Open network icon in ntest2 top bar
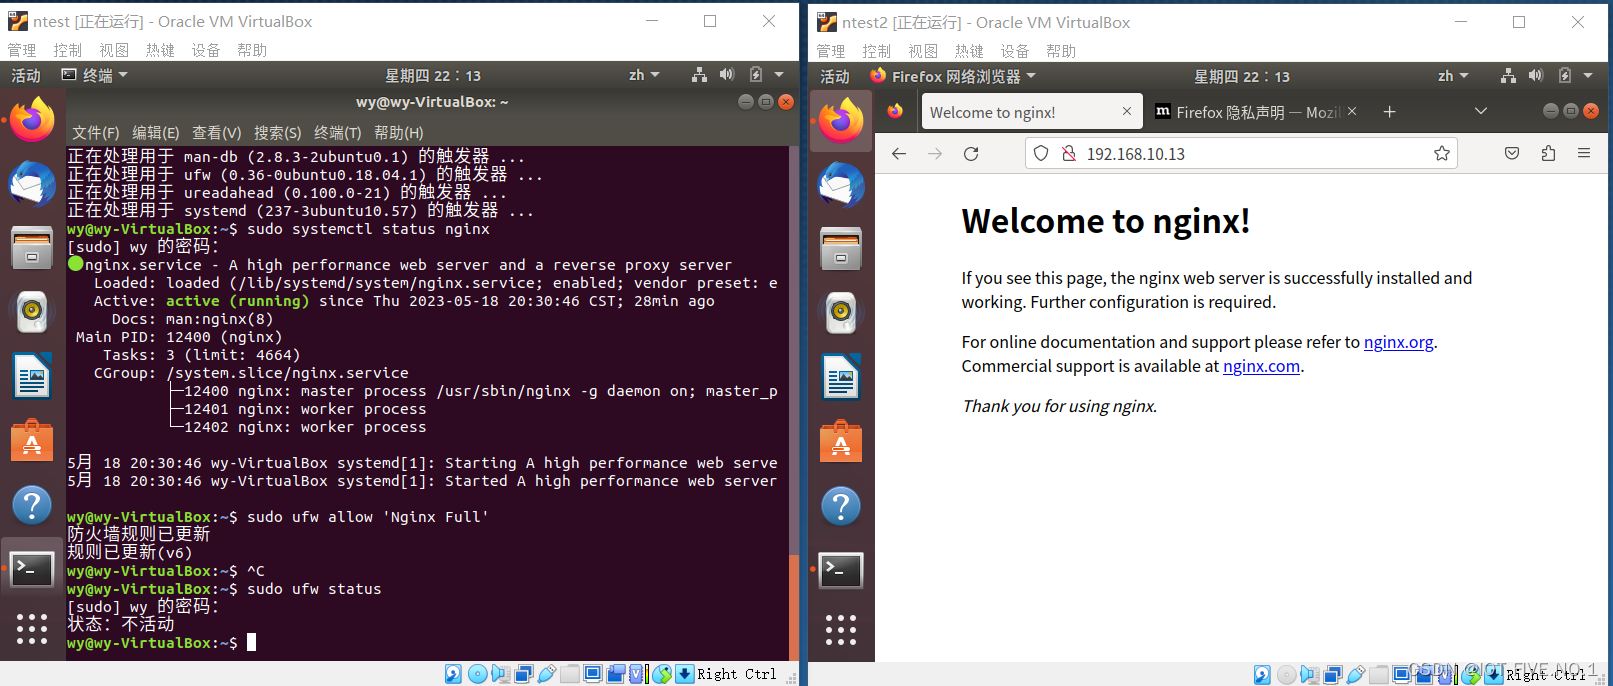1613x686 pixels. [x=1508, y=76]
